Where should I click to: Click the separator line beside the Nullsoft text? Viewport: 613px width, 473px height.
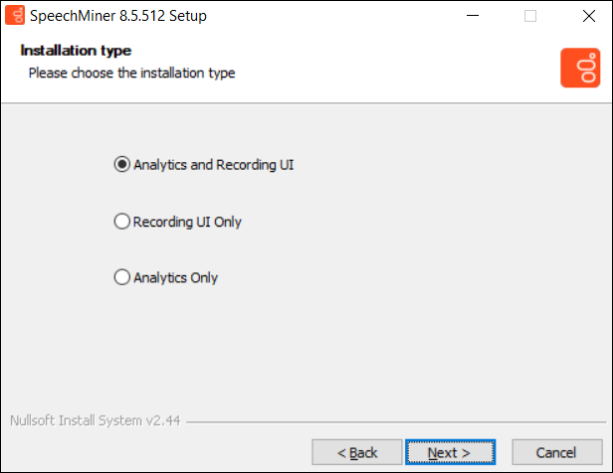pos(396,422)
